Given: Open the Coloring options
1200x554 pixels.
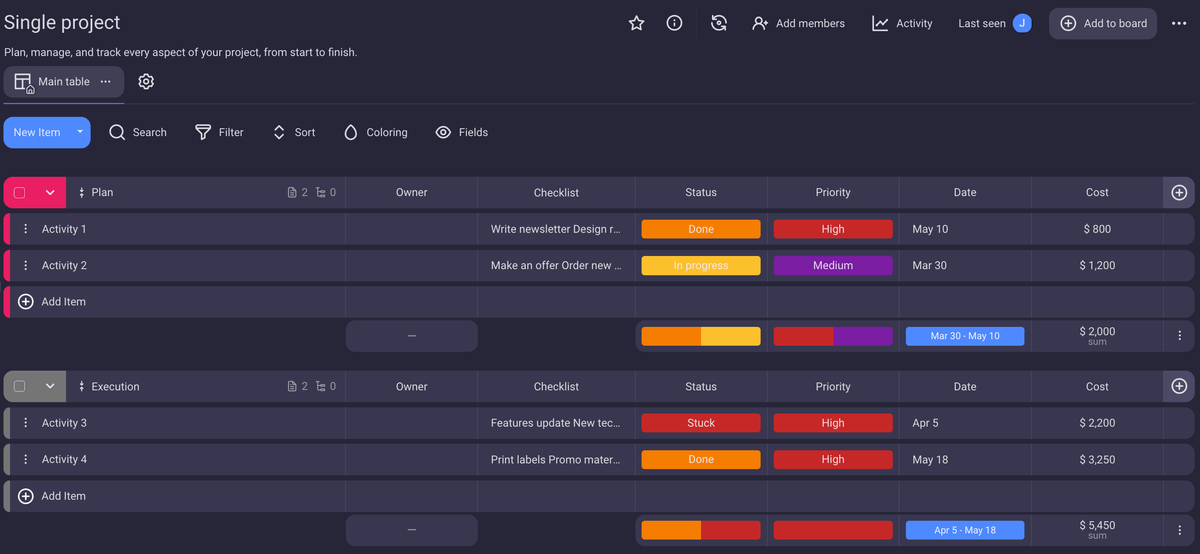Looking at the screenshot, I should [x=375, y=132].
